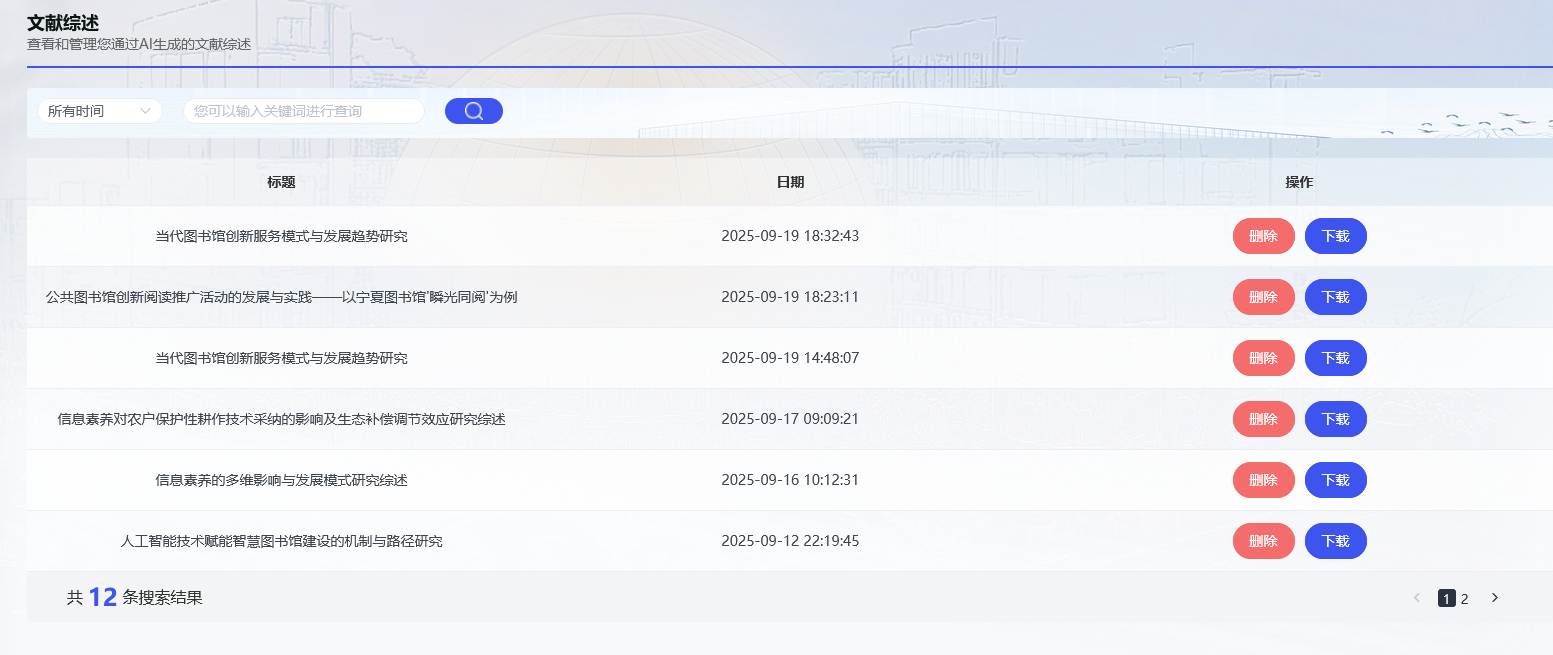Download the 信息素养的多维影响 review
This screenshot has width=1553, height=655.
click(x=1335, y=480)
